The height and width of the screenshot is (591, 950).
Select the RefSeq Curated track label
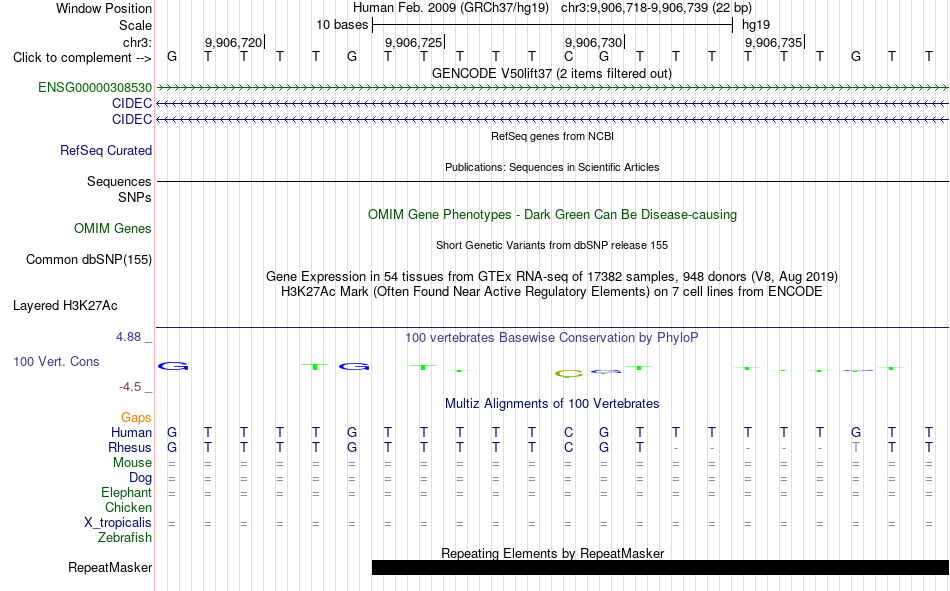(105, 150)
